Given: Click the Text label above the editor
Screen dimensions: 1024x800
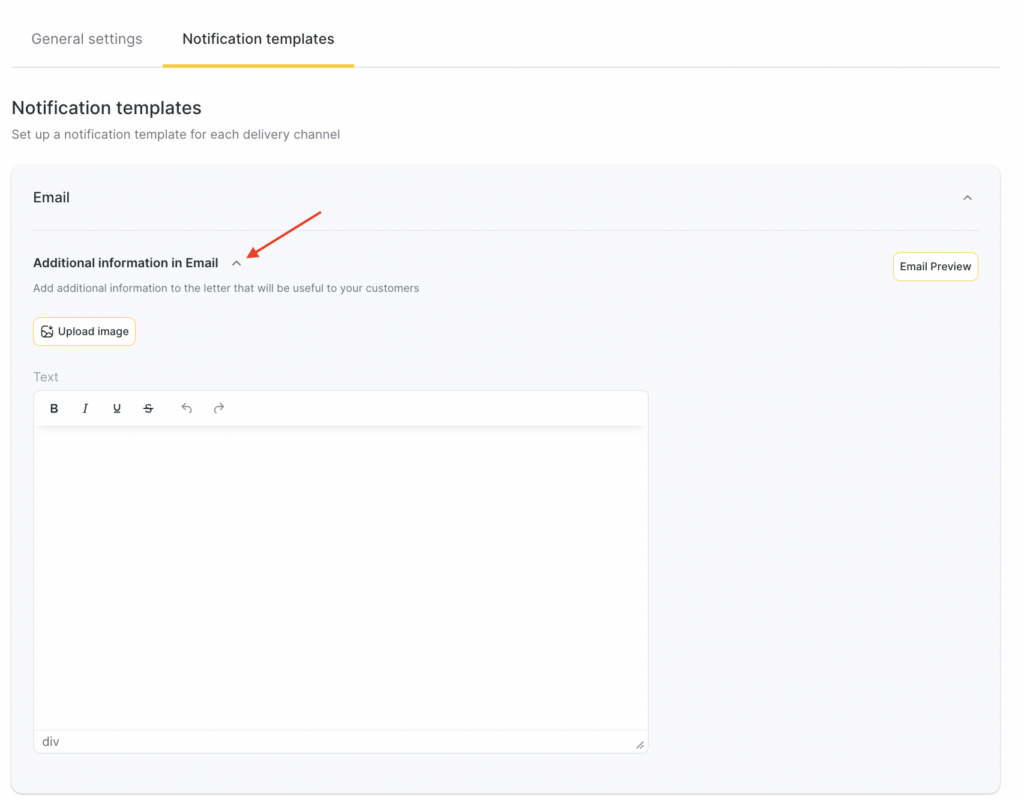Looking at the screenshot, I should click(x=46, y=377).
